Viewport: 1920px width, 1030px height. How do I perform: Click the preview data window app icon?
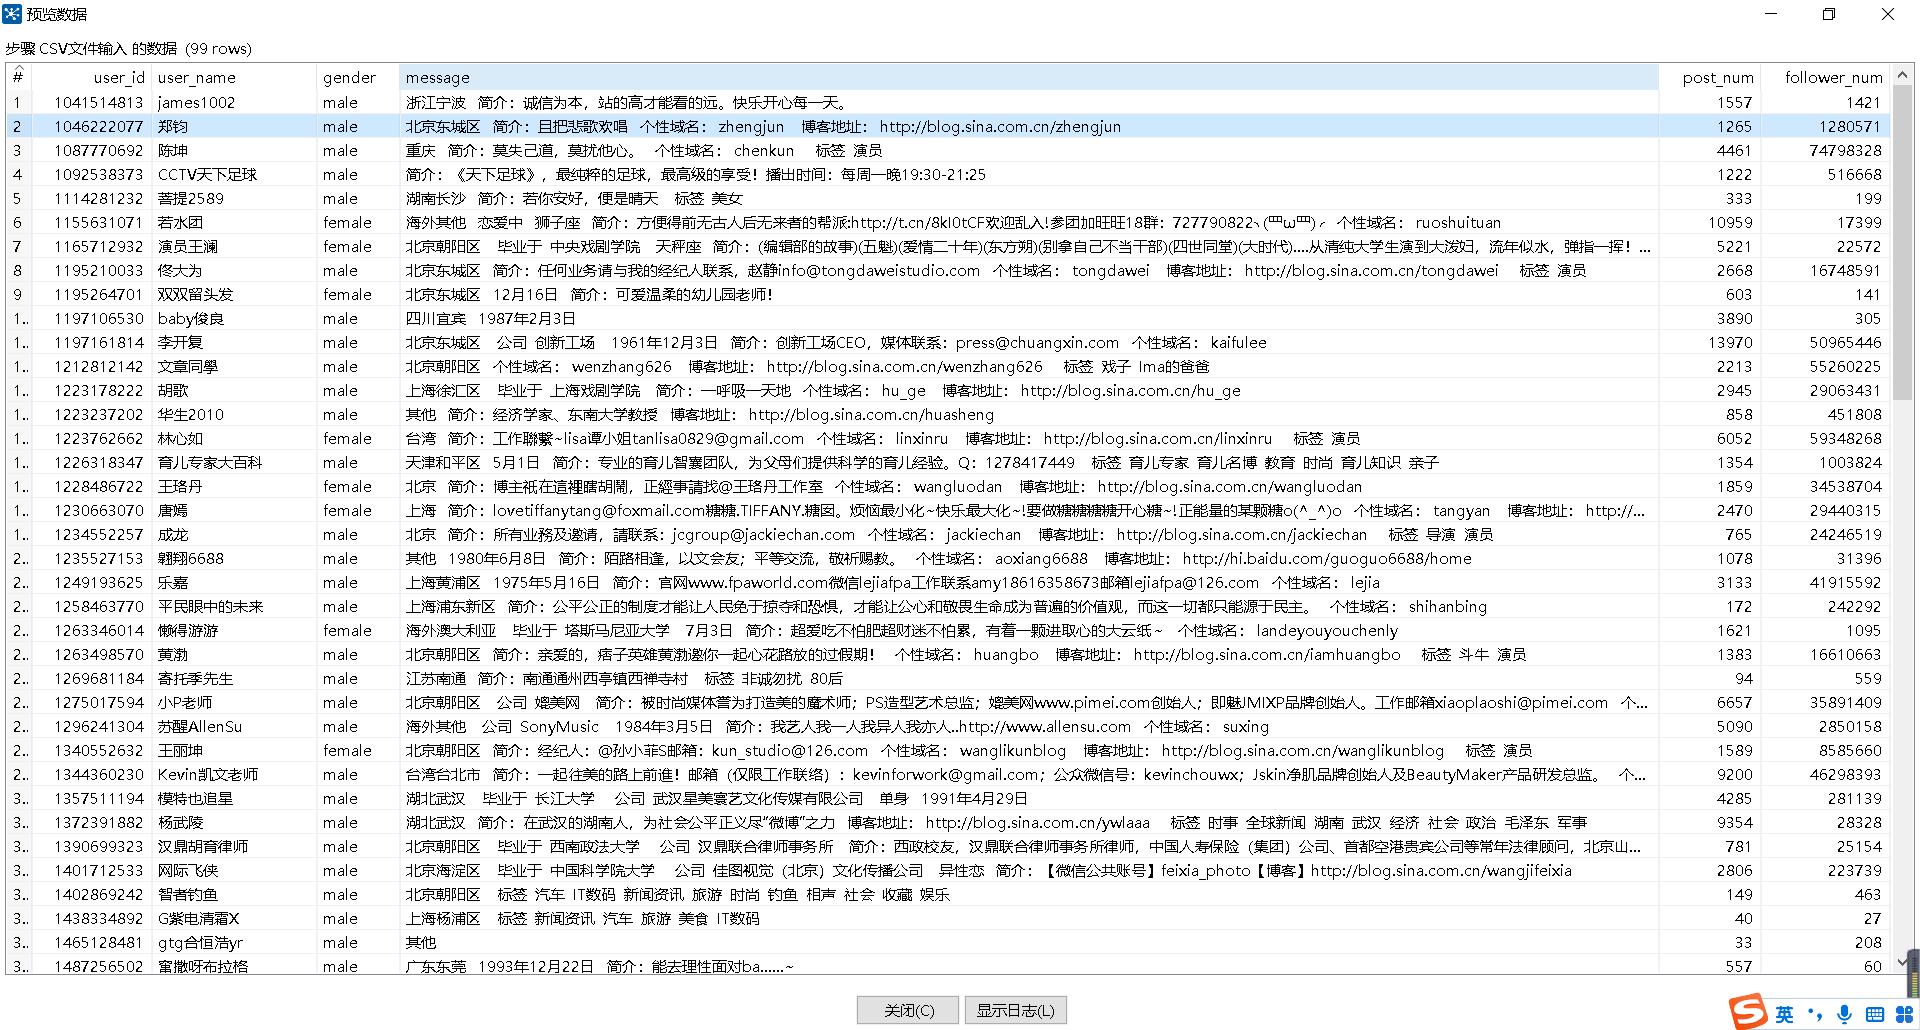pyautogui.click(x=12, y=14)
